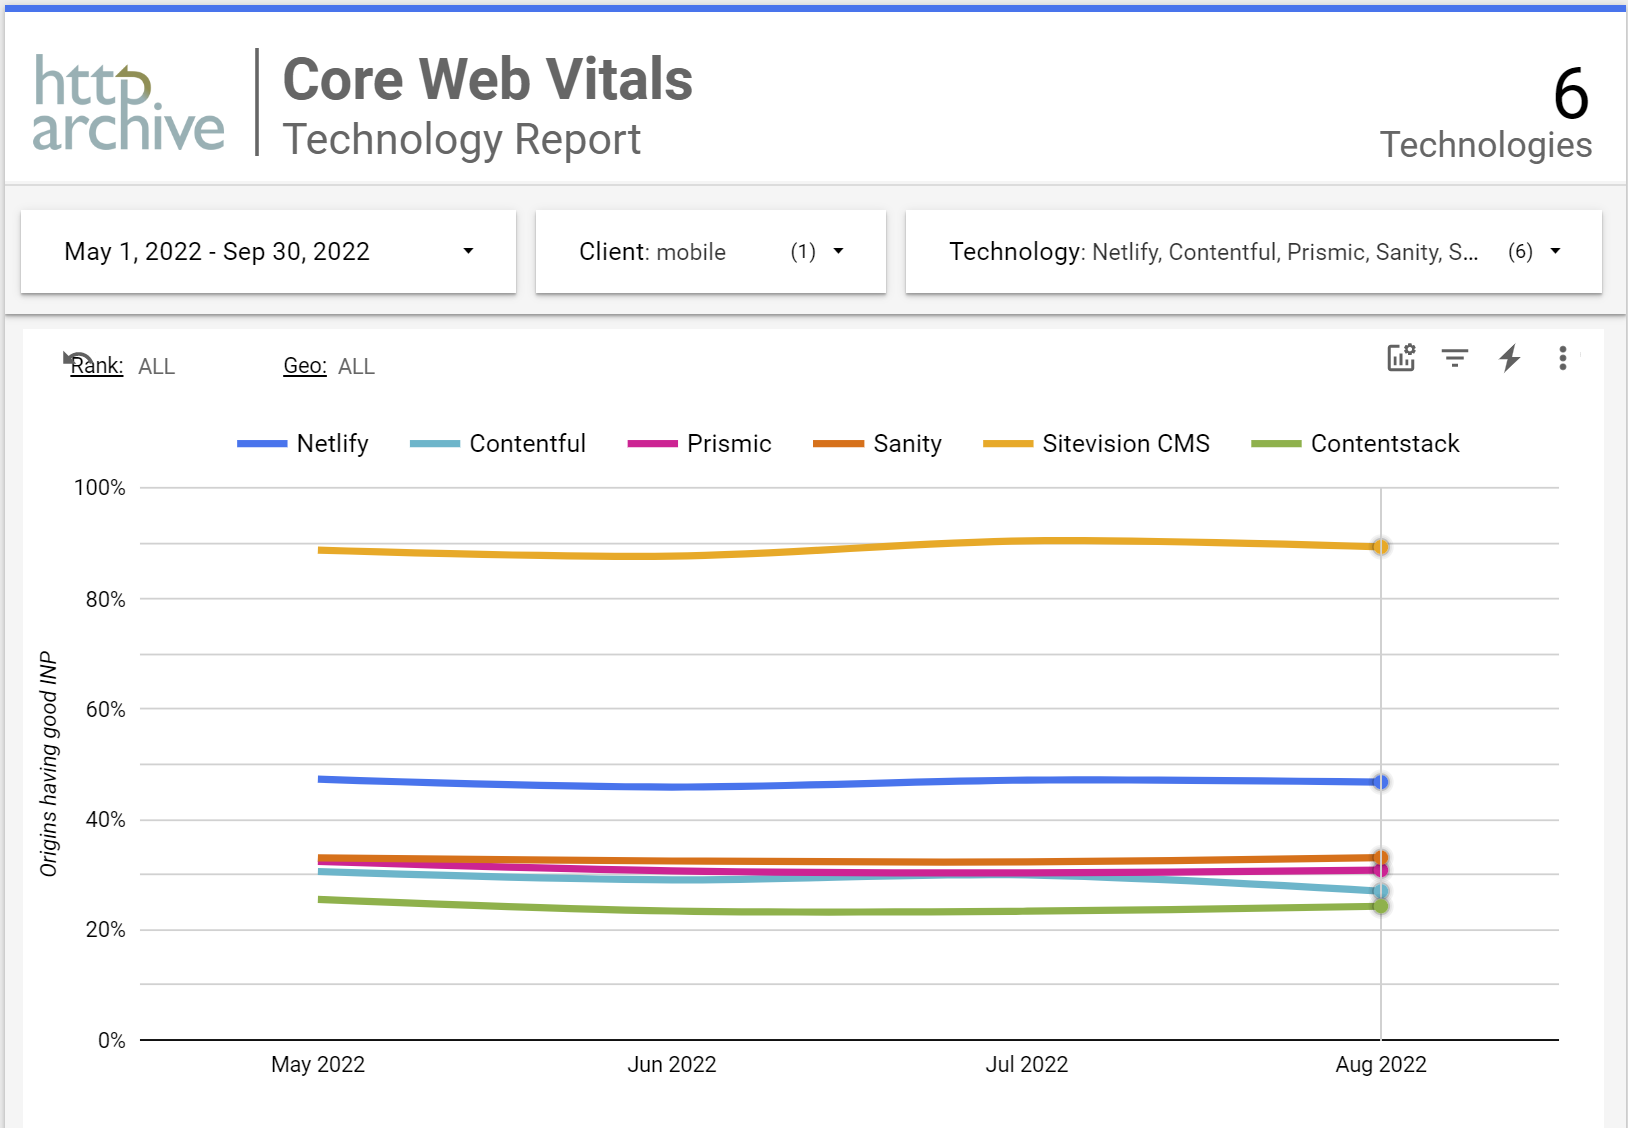The height and width of the screenshot is (1128, 1628).
Task: Click the Netlify Aug 2022 data point
Action: point(1380,782)
